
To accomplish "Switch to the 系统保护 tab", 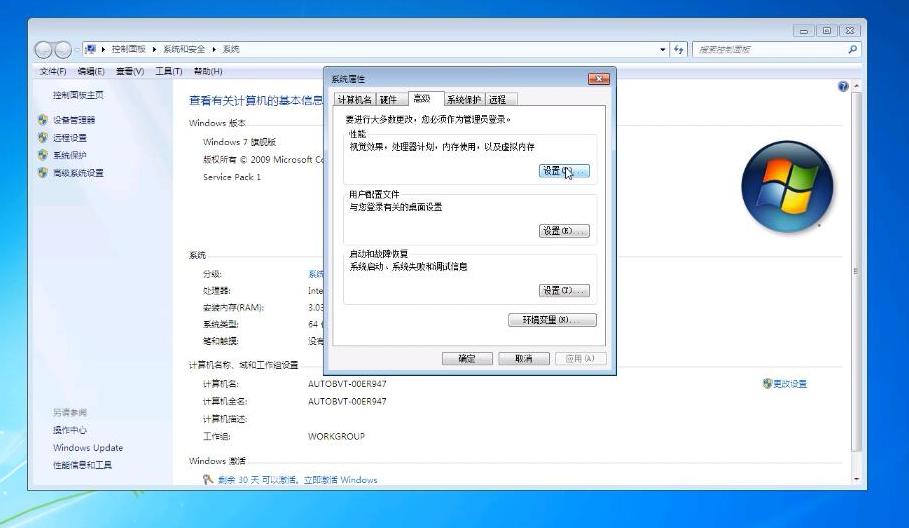I will (464, 100).
